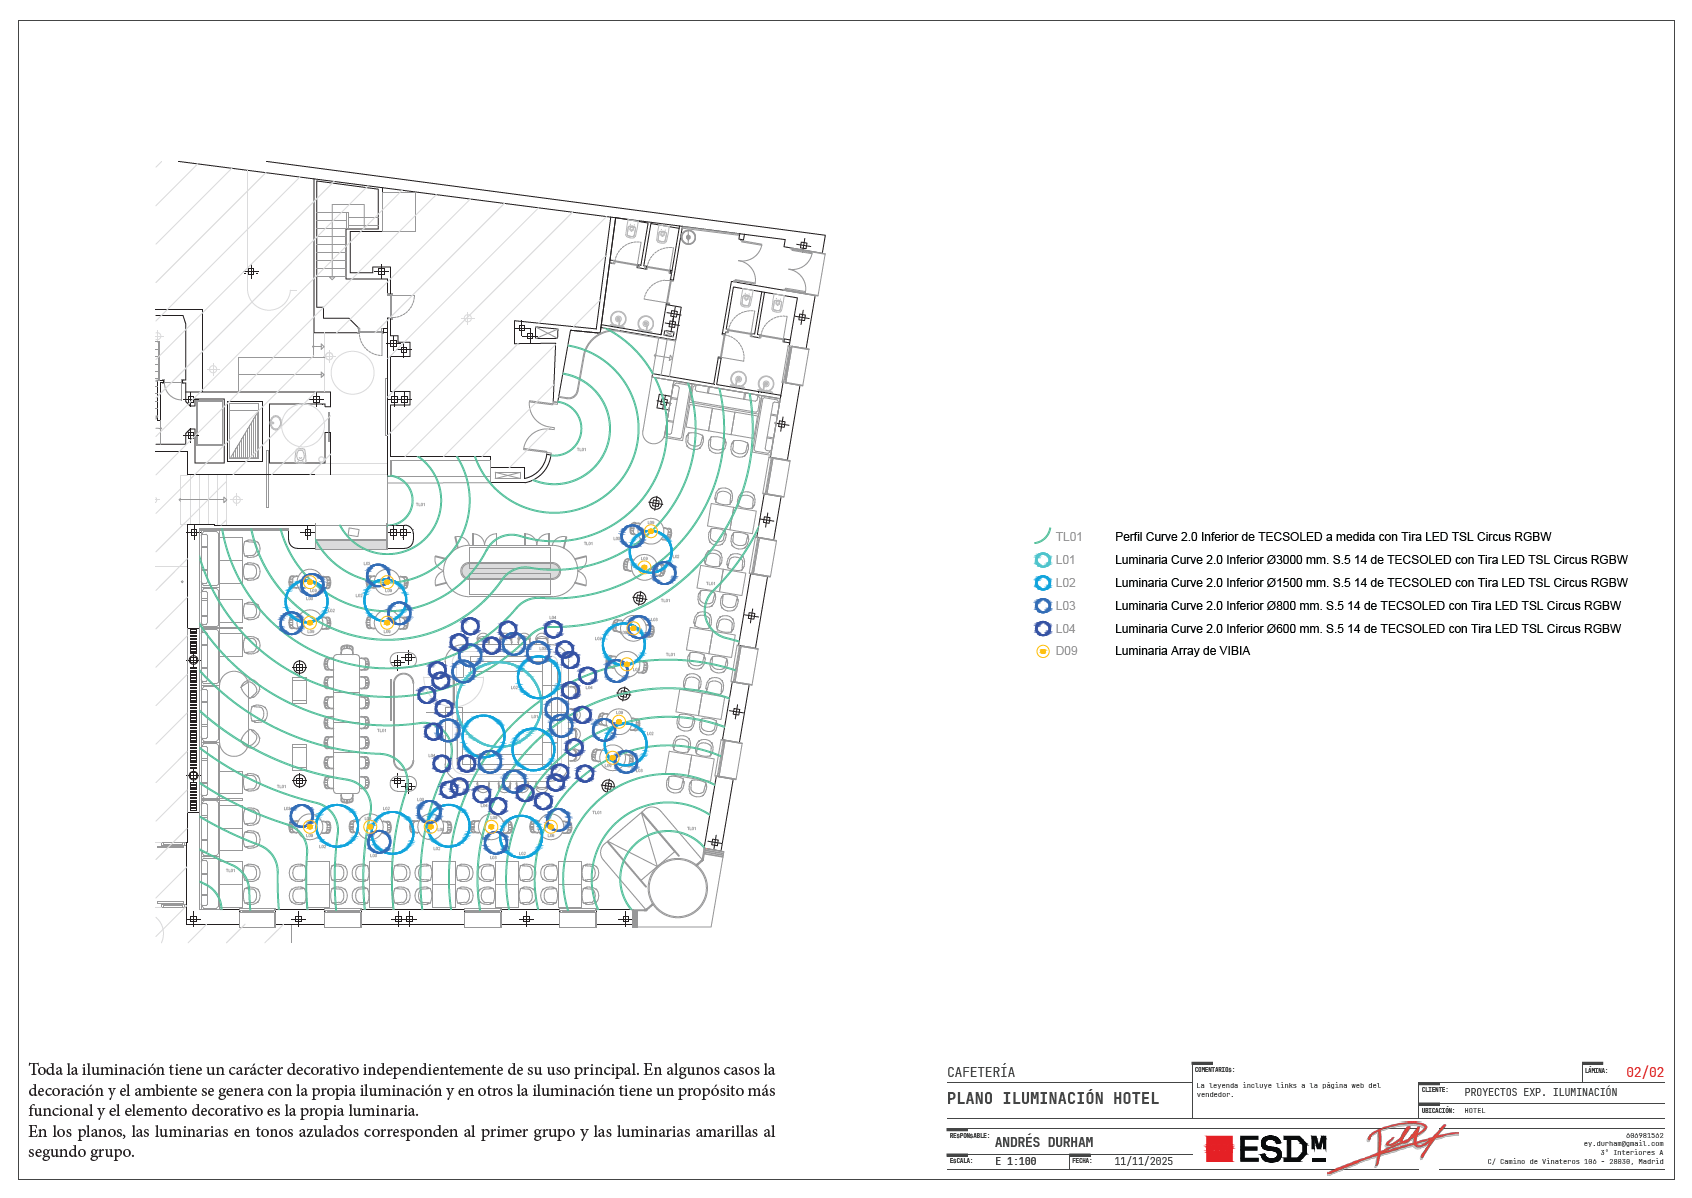
Task: Click the ANDRÉS DURHAM responsible name
Action: click(1044, 1142)
